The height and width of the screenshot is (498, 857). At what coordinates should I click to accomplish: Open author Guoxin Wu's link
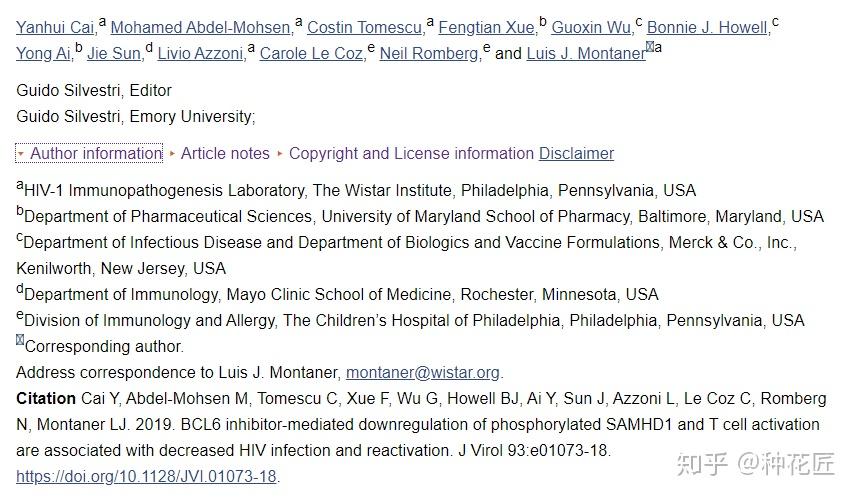[591, 27]
